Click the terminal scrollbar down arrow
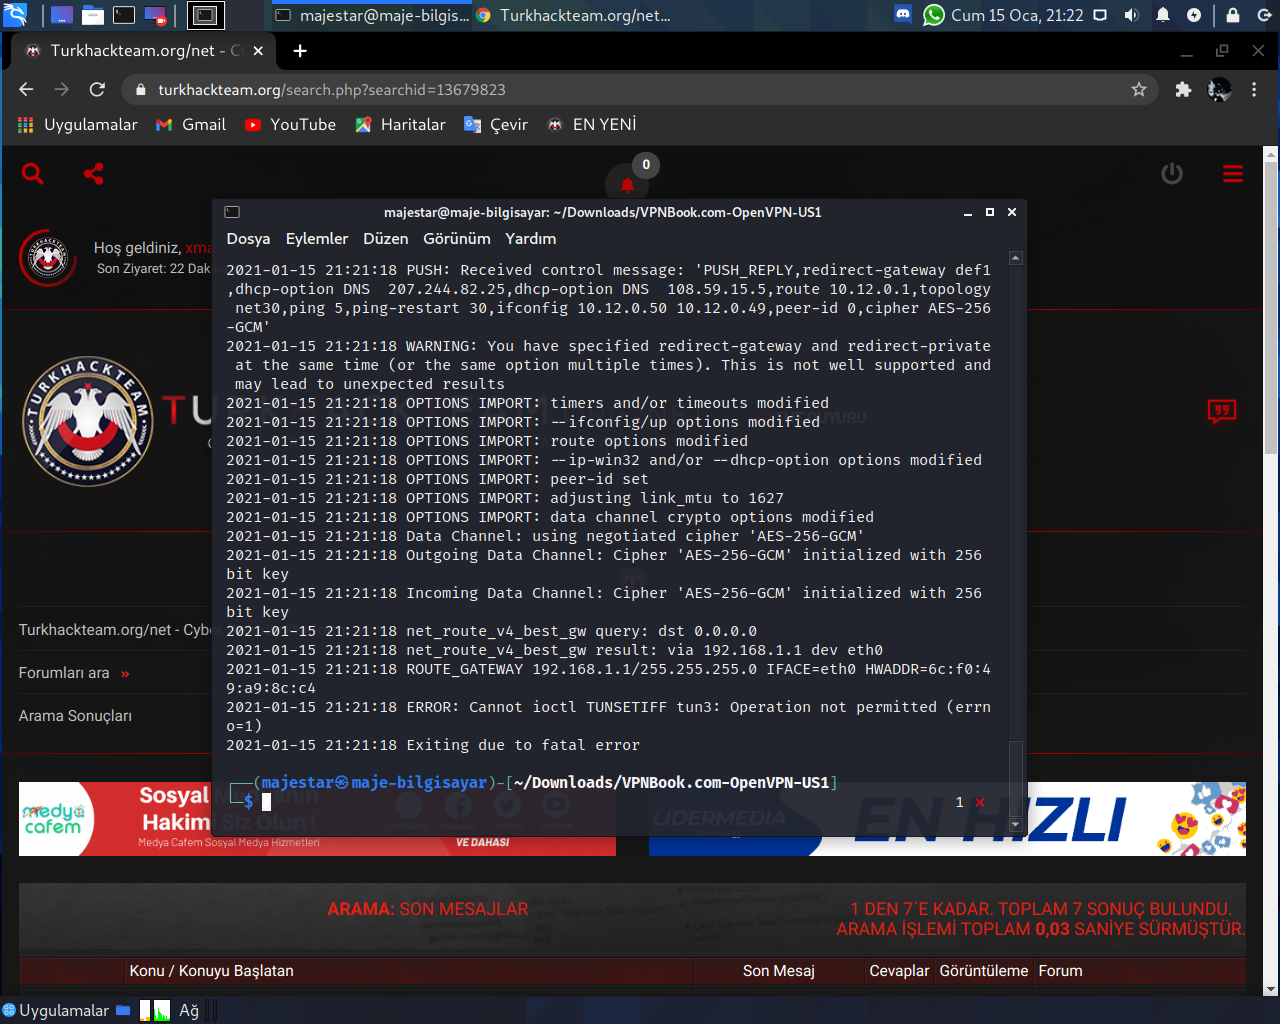Screen dimensions: 1280x1024 [x=1016, y=825]
